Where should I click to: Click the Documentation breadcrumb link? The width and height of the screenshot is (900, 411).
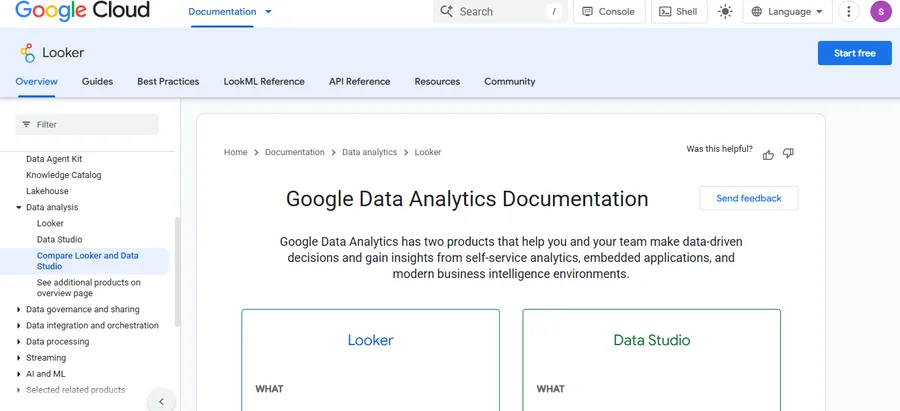pos(294,152)
